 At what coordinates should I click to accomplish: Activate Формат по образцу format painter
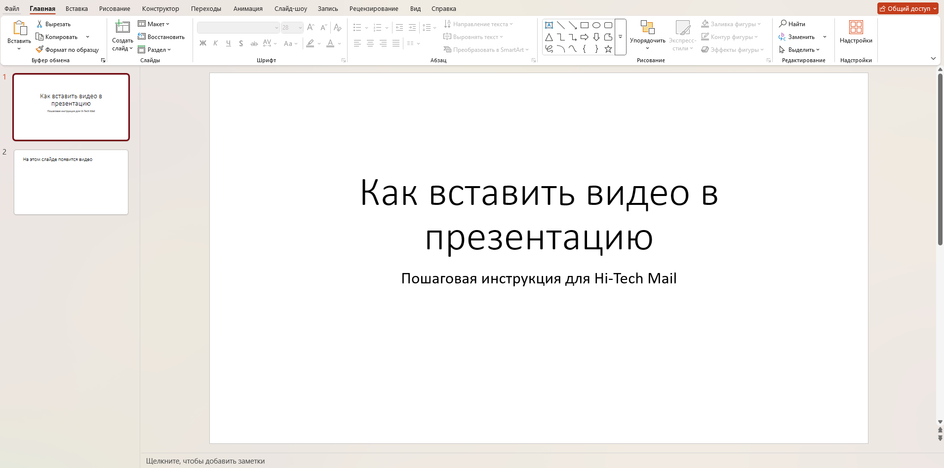tap(67, 50)
